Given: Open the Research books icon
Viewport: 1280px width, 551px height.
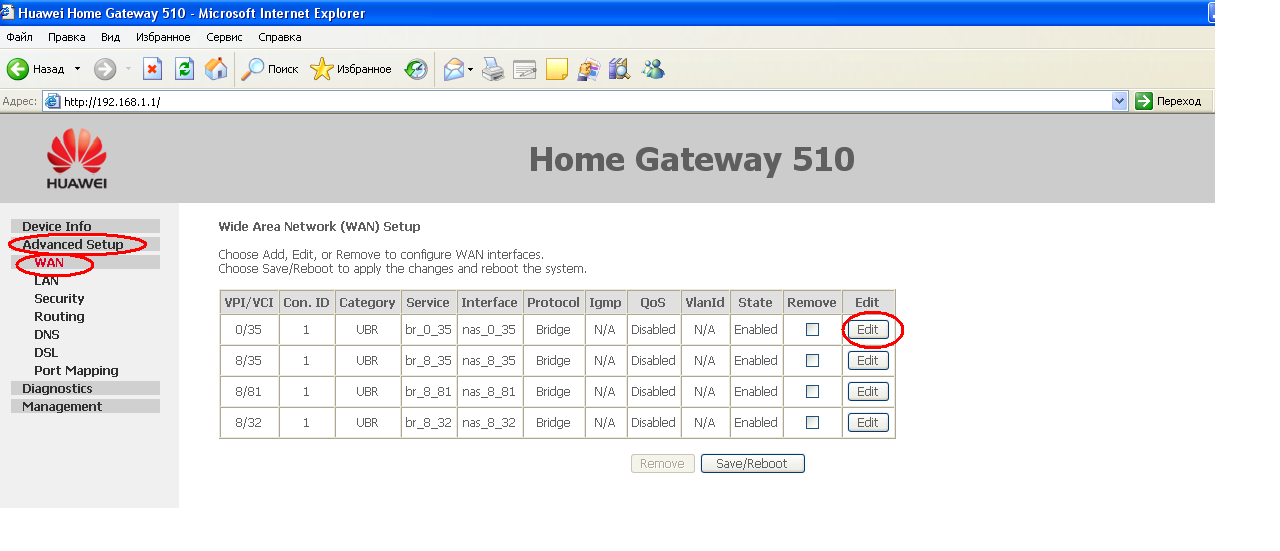Looking at the screenshot, I should point(620,69).
